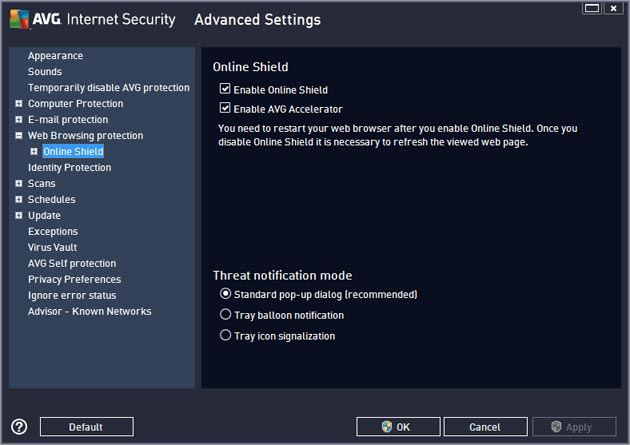Screen dimensions: 630x445
Task: Expand the E-mail protection node
Action: (18, 119)
